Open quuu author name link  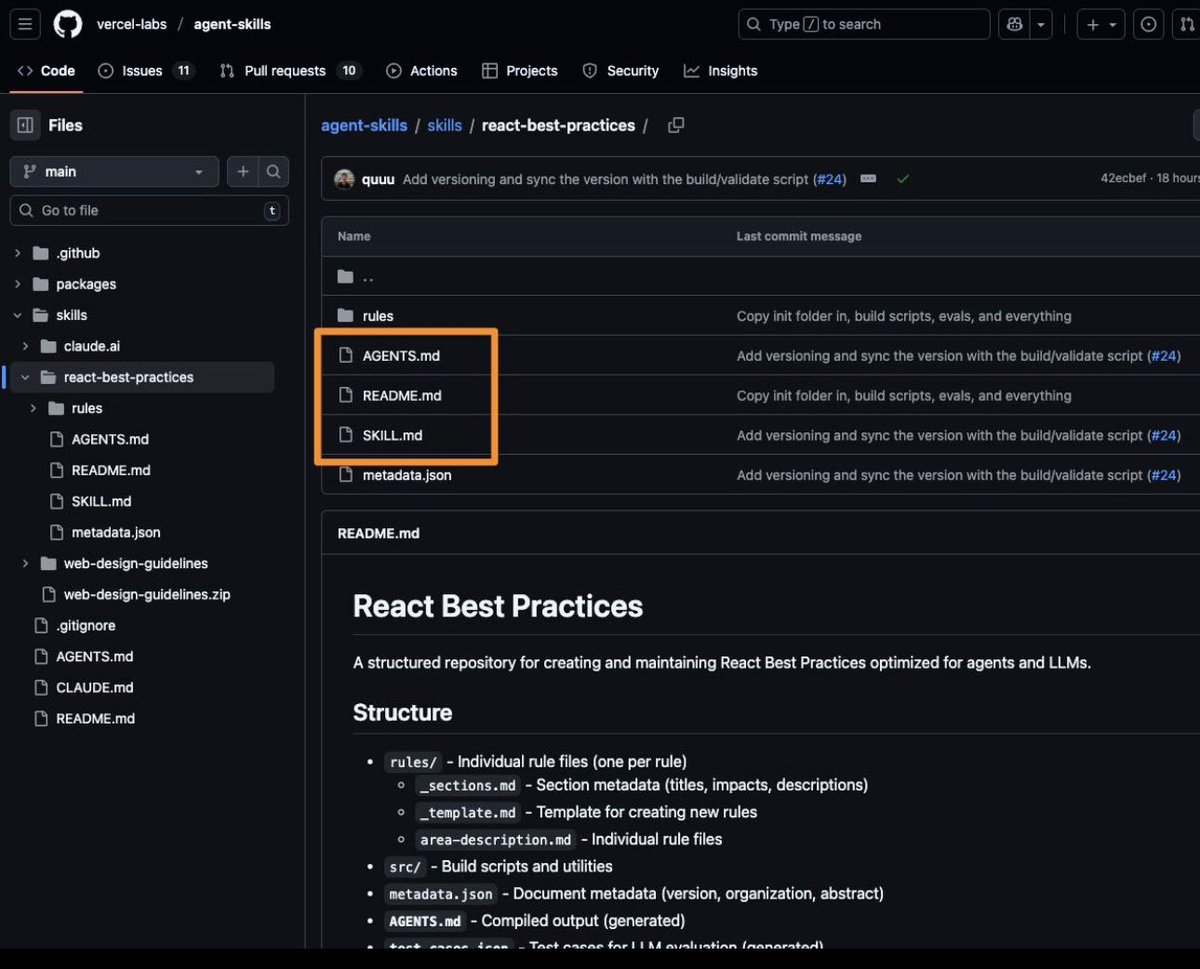click(378, 179)
